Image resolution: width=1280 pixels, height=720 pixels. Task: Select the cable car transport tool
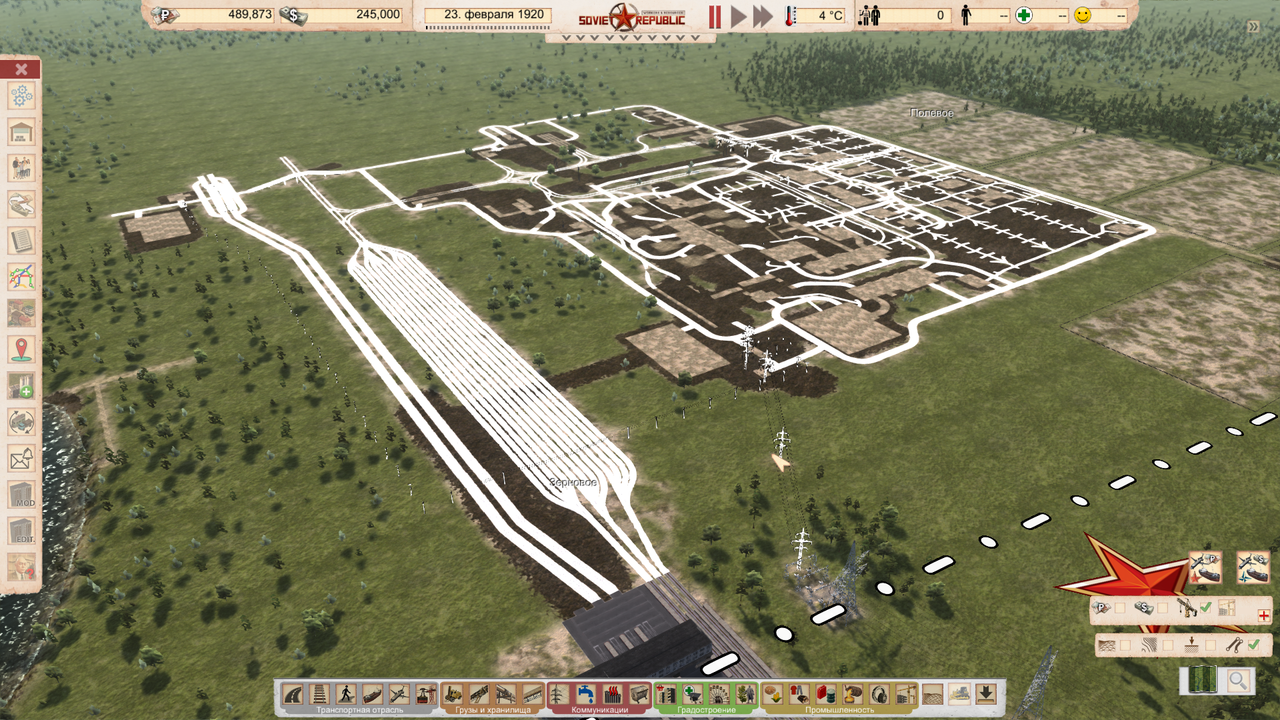coord(426,694)
